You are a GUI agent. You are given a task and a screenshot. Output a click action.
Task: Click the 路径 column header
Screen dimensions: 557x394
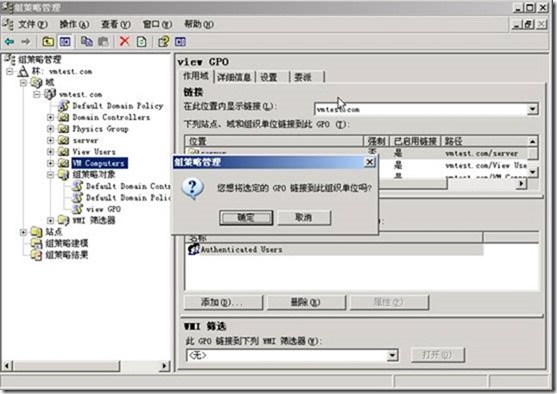click(484, 141)
